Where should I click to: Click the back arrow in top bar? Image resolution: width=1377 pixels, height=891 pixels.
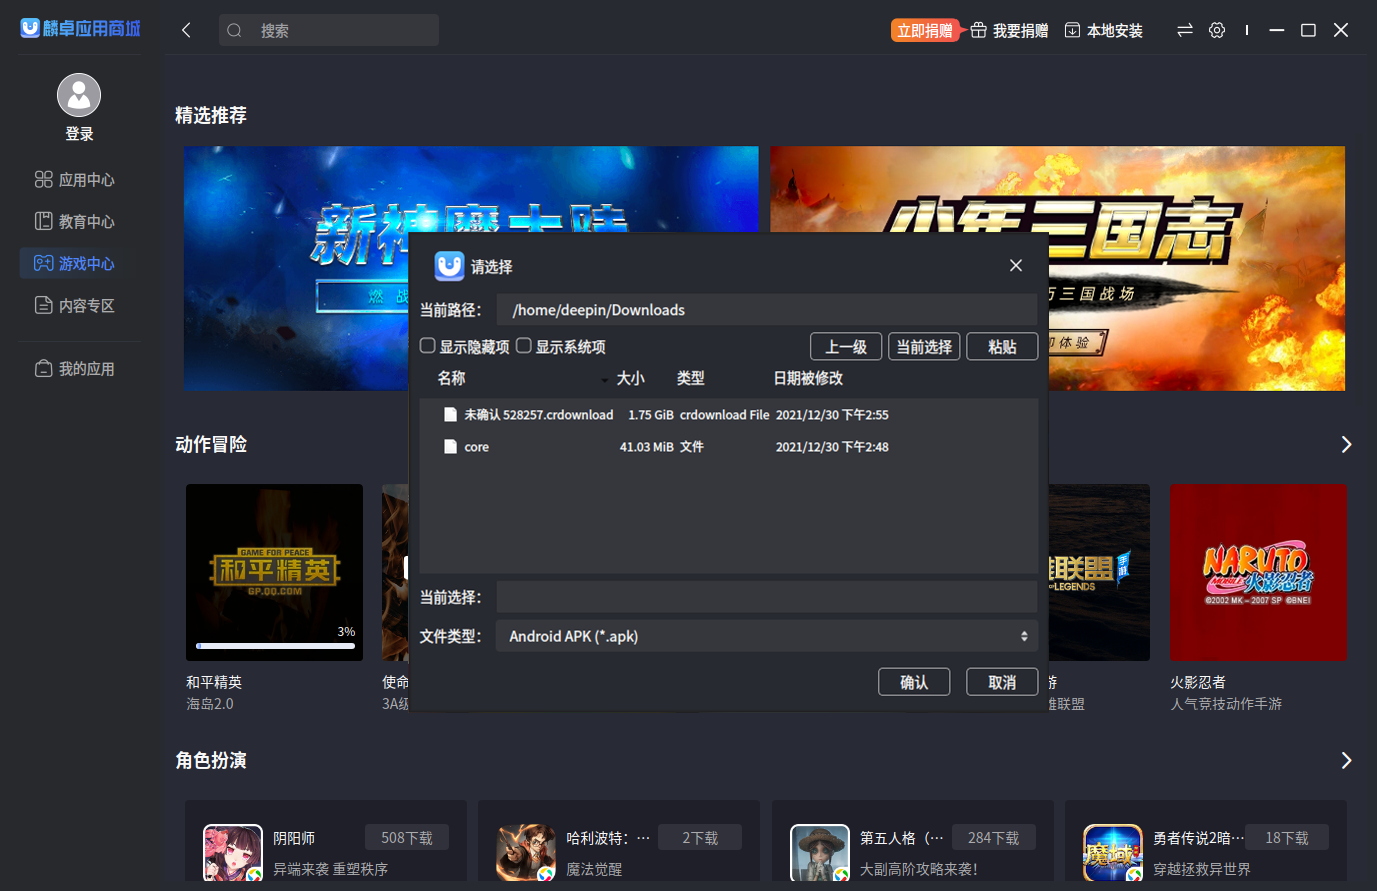pyautogui.click(x=186, y=30)
